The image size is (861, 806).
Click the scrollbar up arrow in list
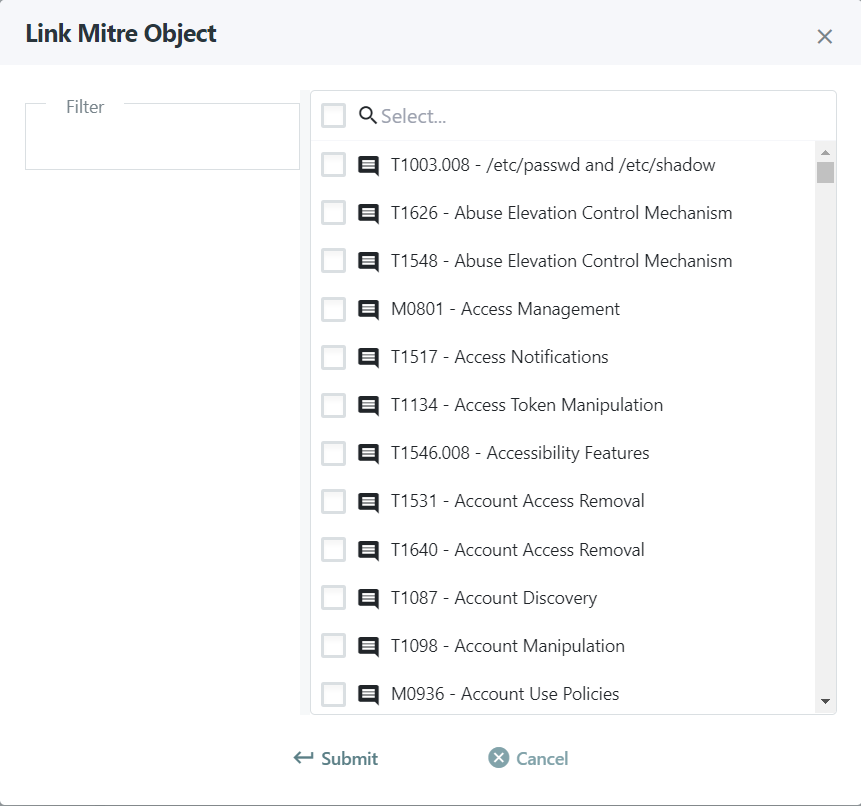[825, 152]
